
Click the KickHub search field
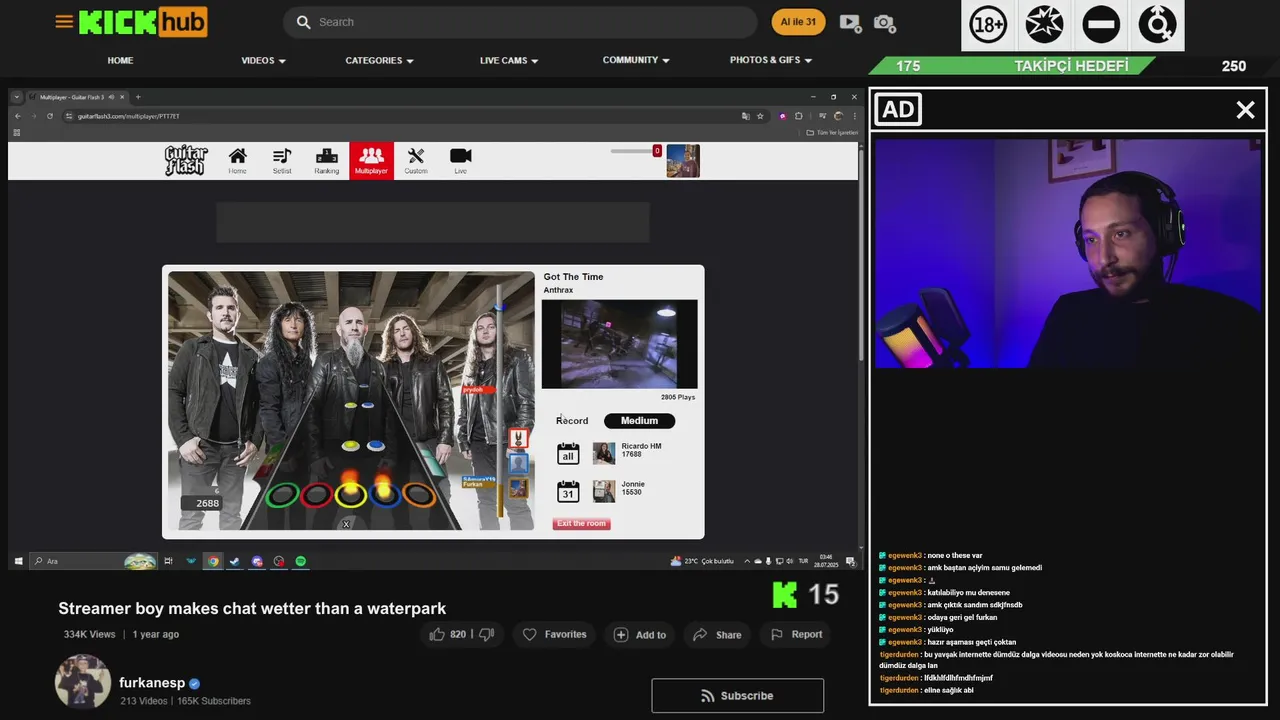(520, 22)
